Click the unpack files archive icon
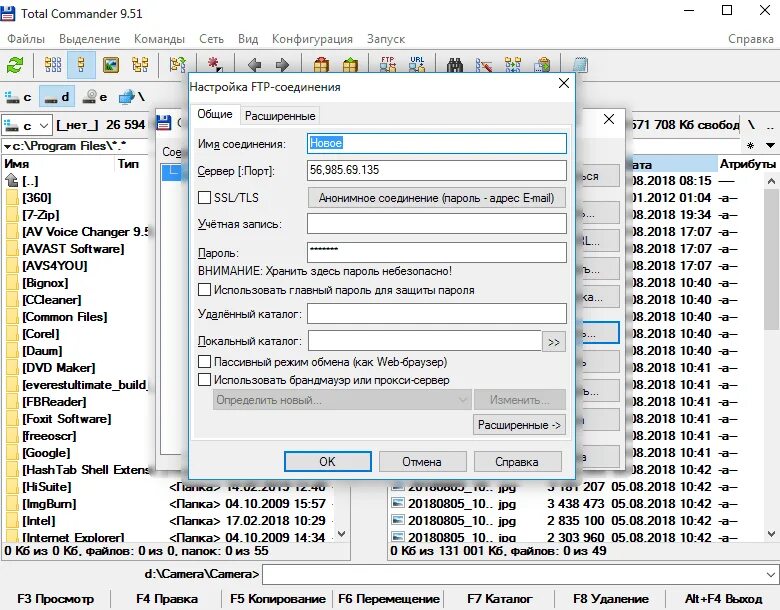 pyautogui.click(x=350, y=65)
